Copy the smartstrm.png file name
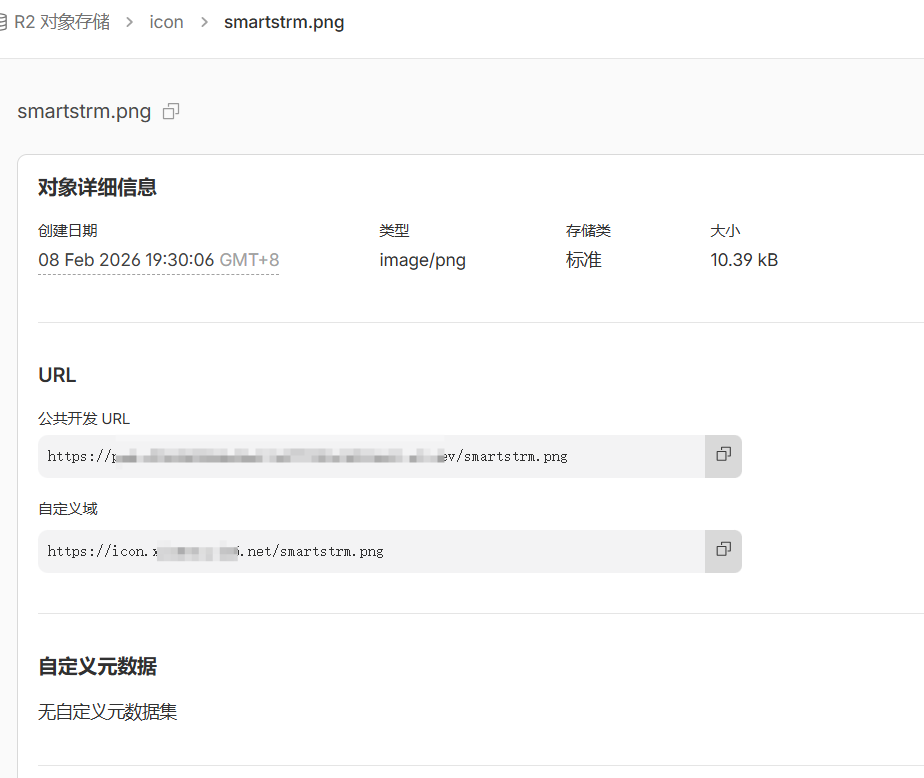The width and height of the screenshot is (924, 778). (x=171, y=111)
